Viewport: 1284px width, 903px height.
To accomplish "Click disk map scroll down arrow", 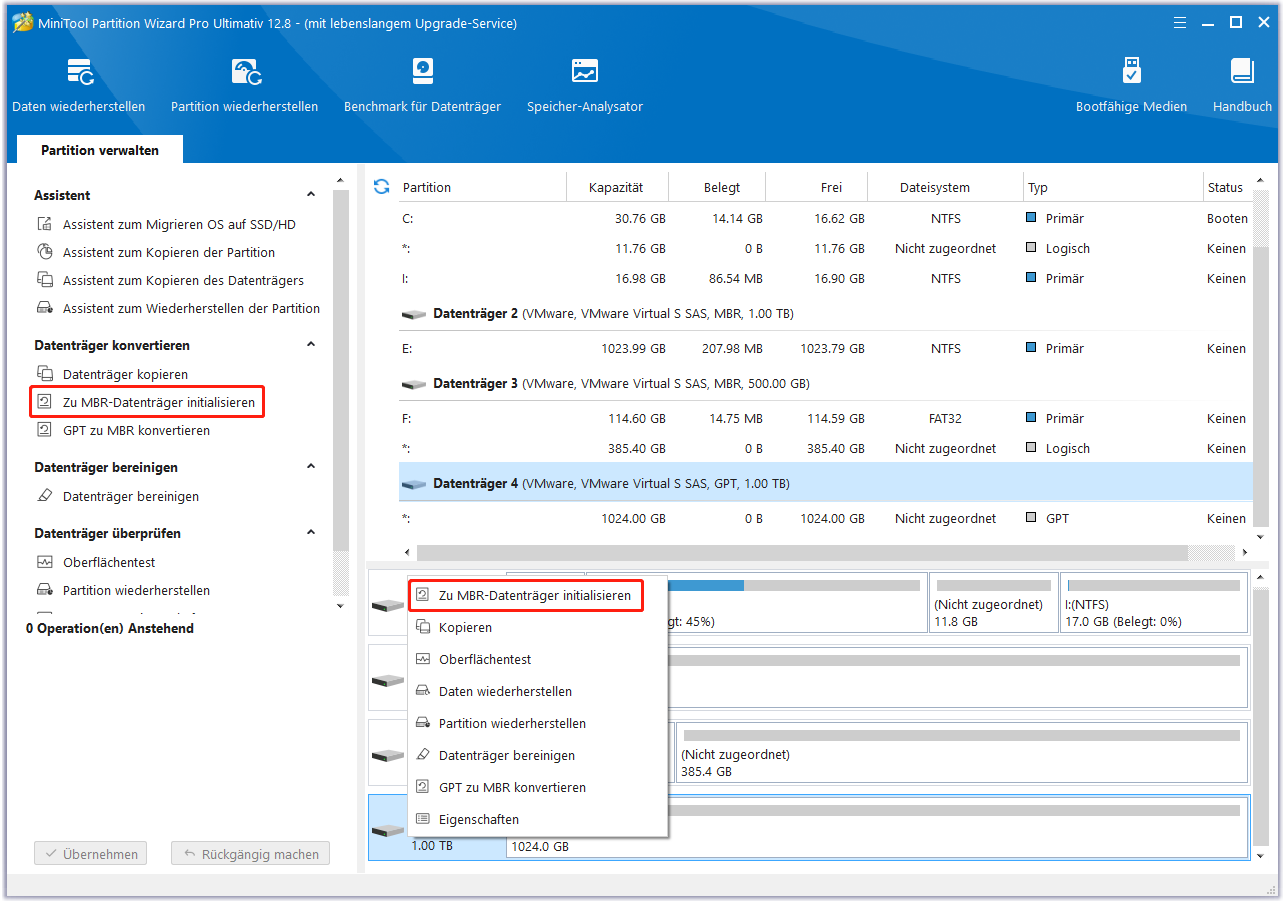I will (x=1260, y=856).
